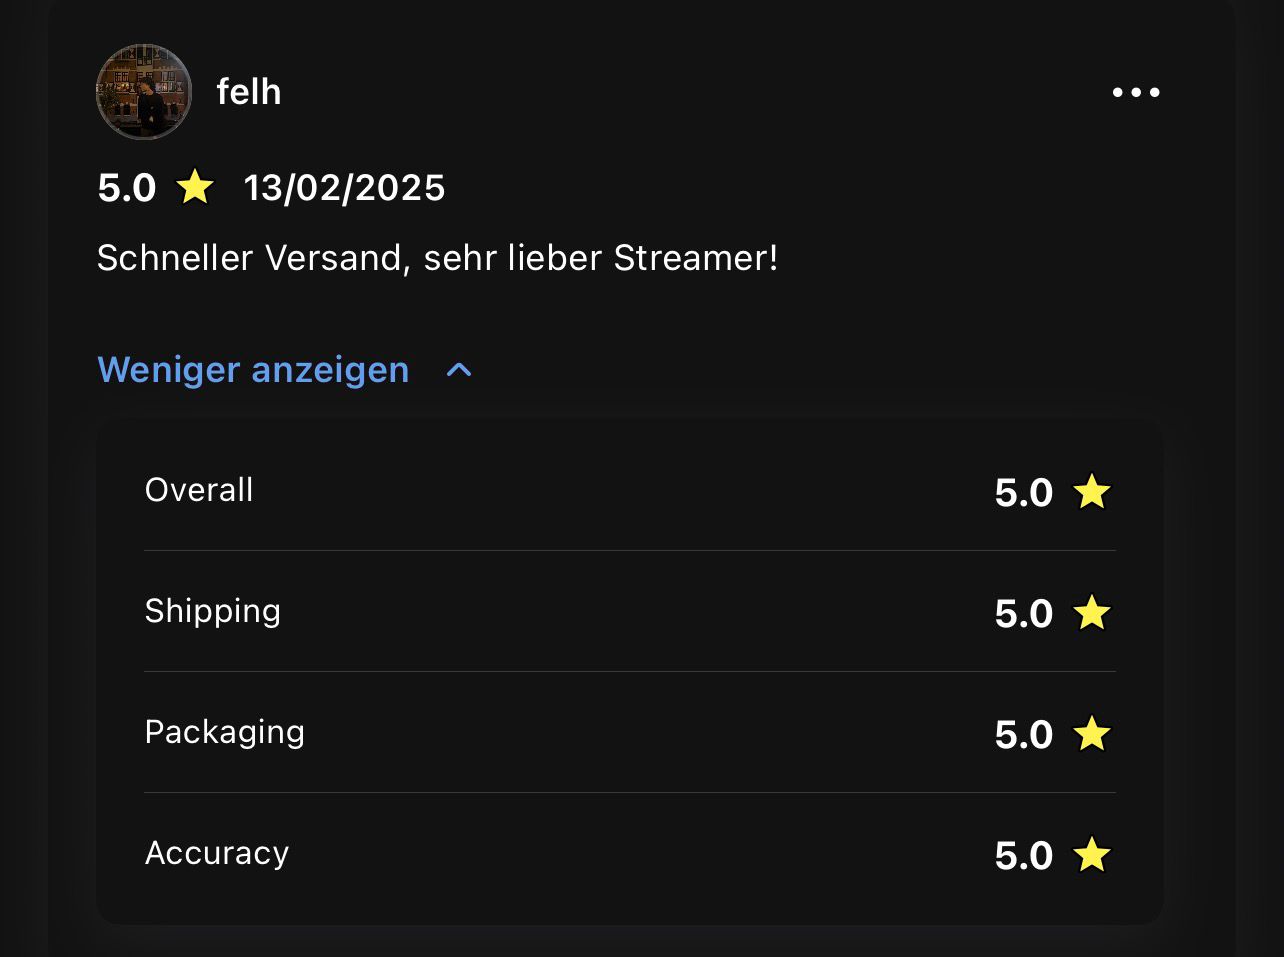Open the felh username profile
The width and height of the screenshot is (1284, 957).
pos(249,92)
